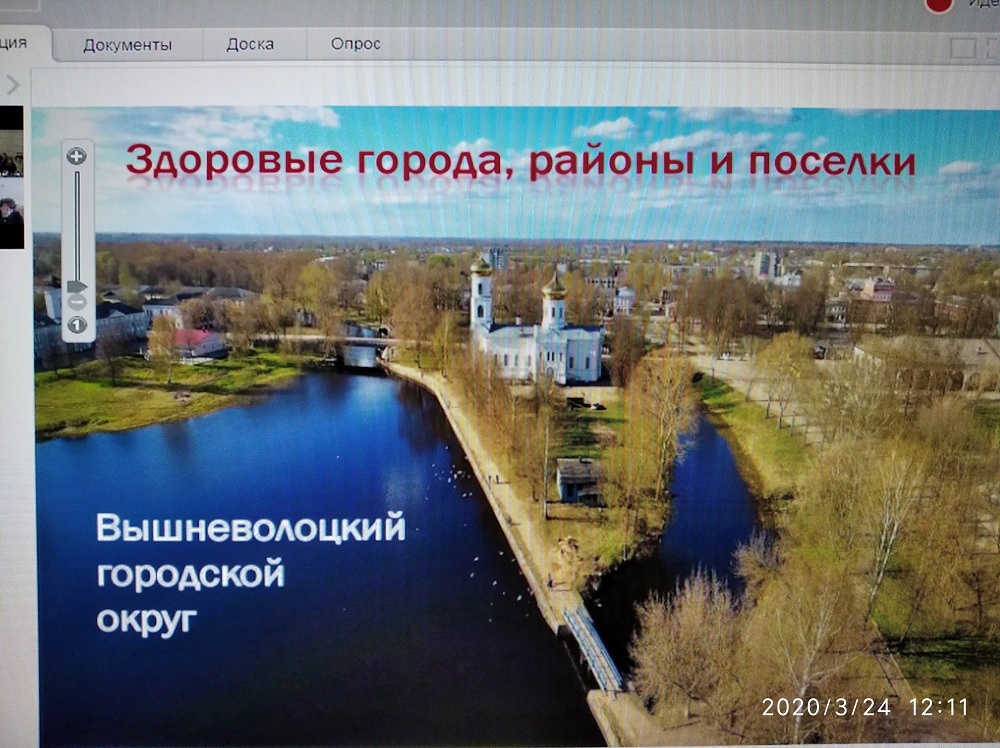Click the red recording indicator
This screenshot has width=1000, height=748.
pyautogui.click(x=938, y=5)
